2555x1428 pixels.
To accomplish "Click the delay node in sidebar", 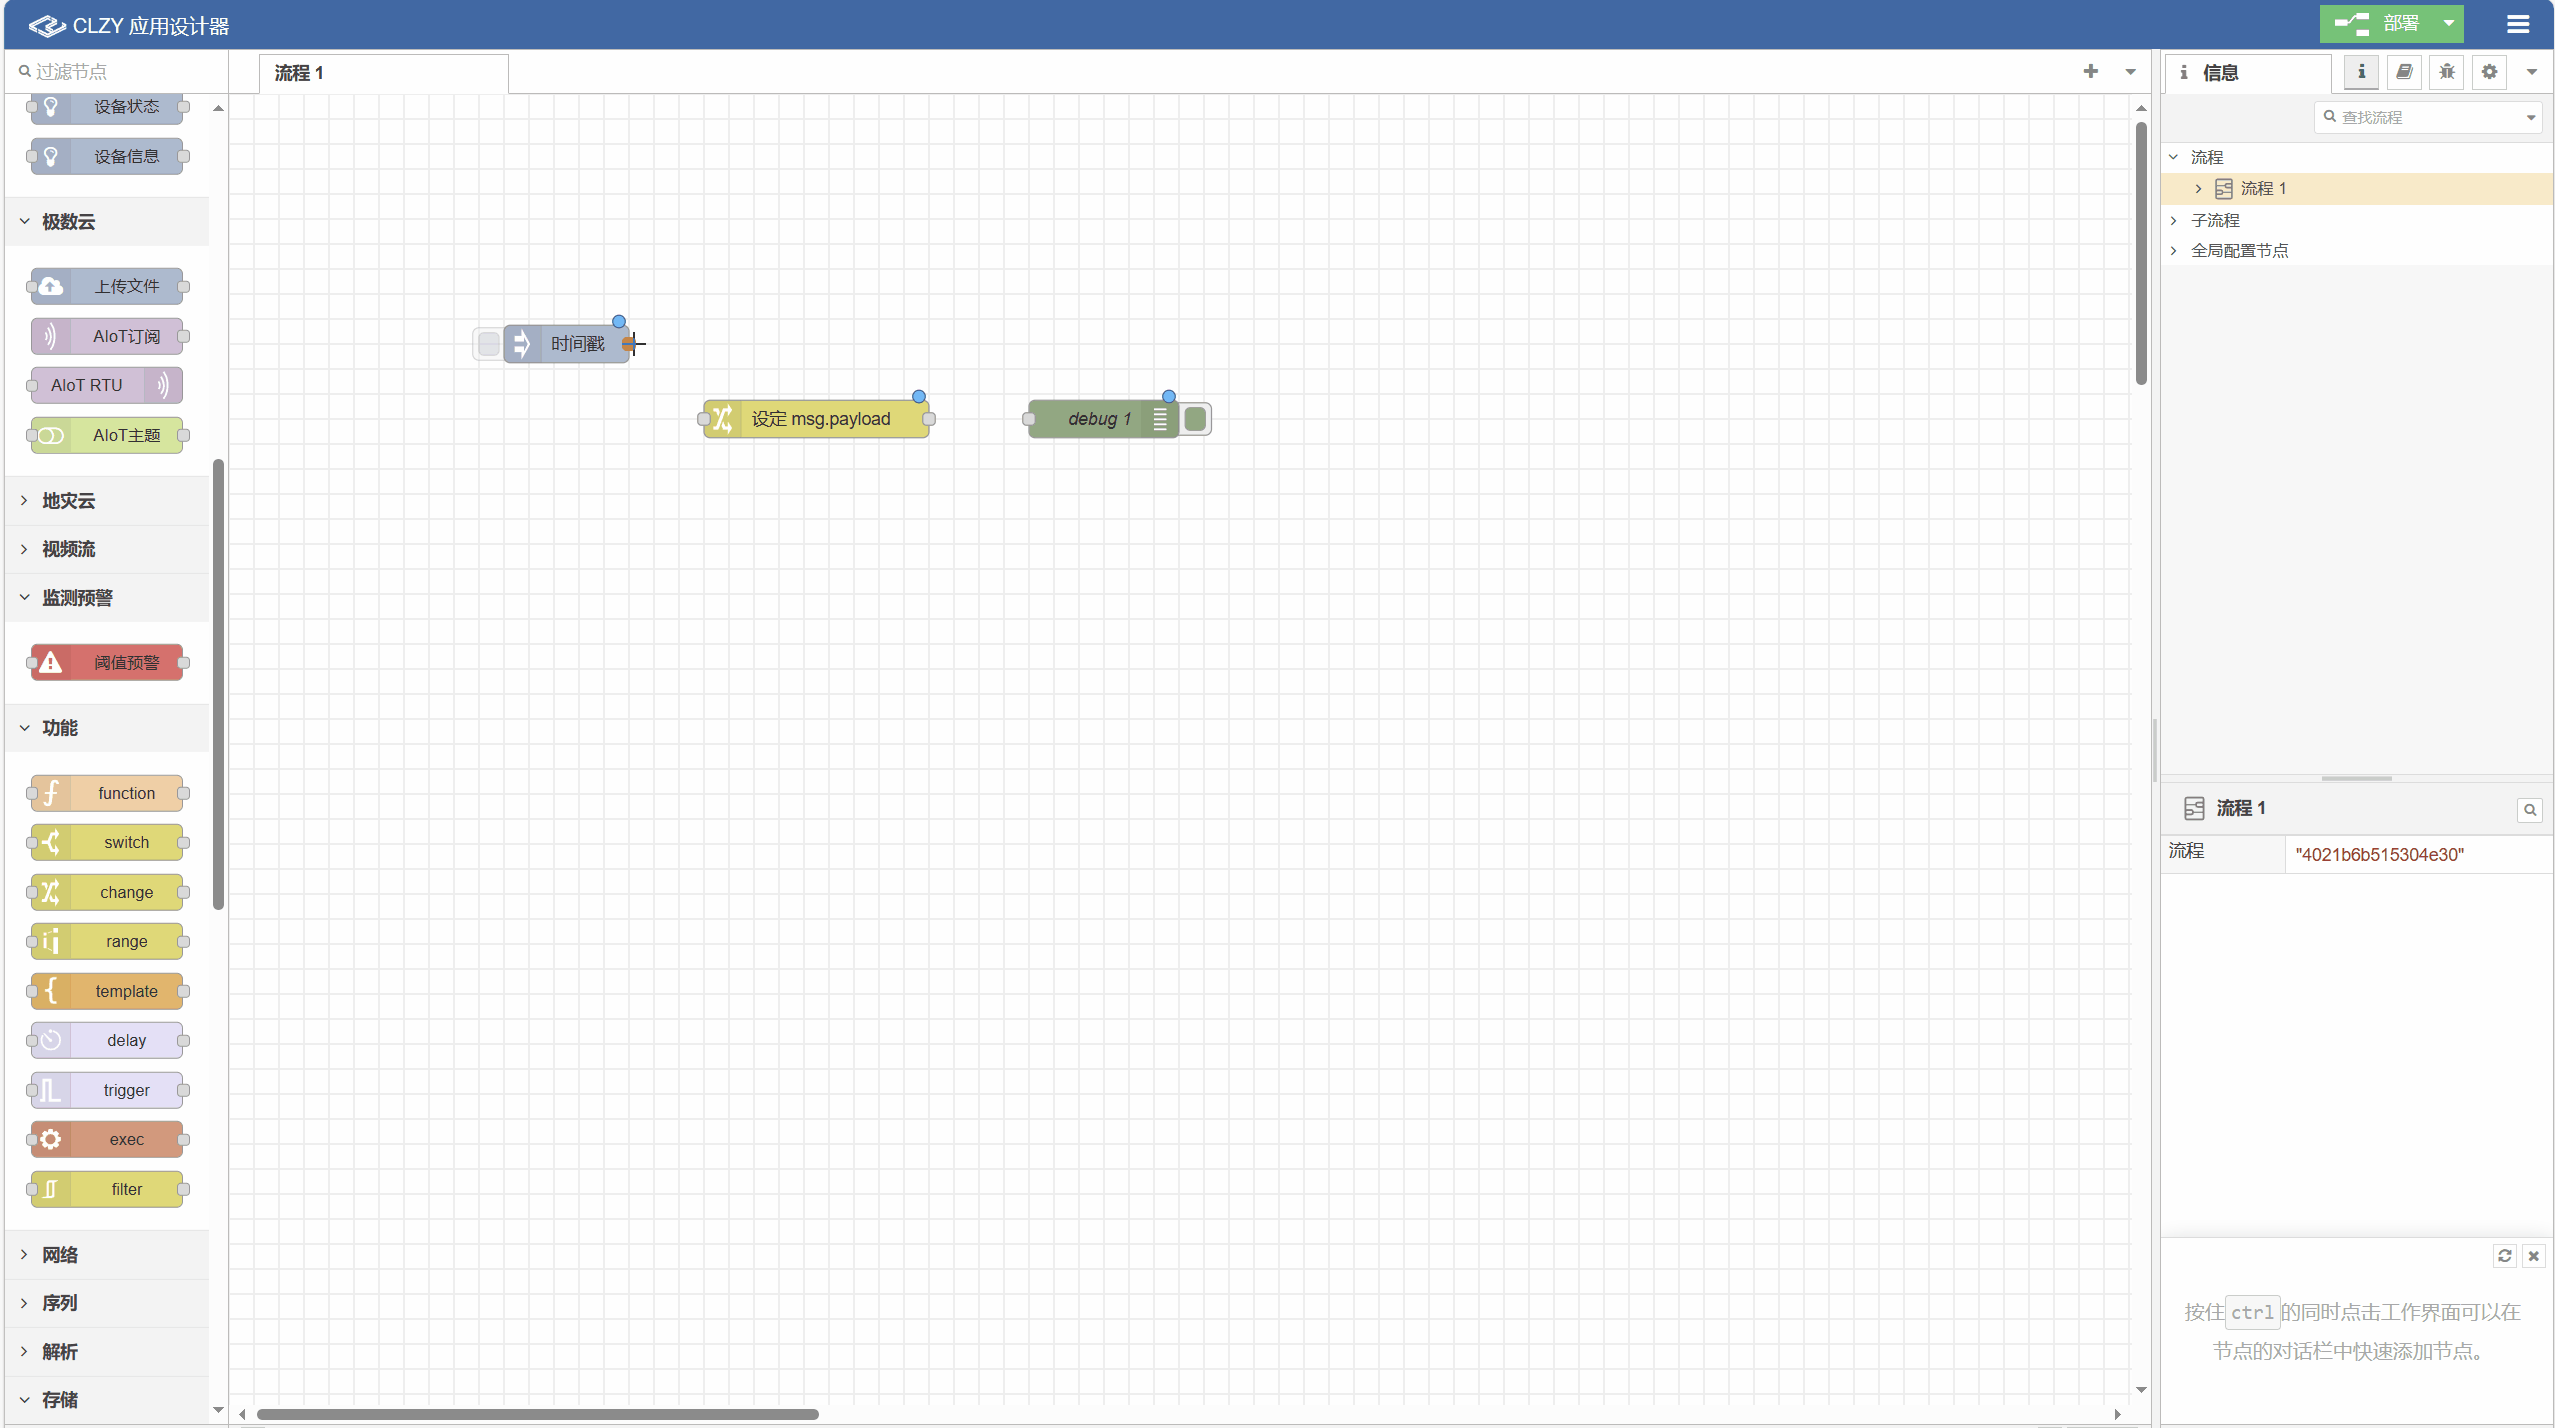I will (109, 1040).
